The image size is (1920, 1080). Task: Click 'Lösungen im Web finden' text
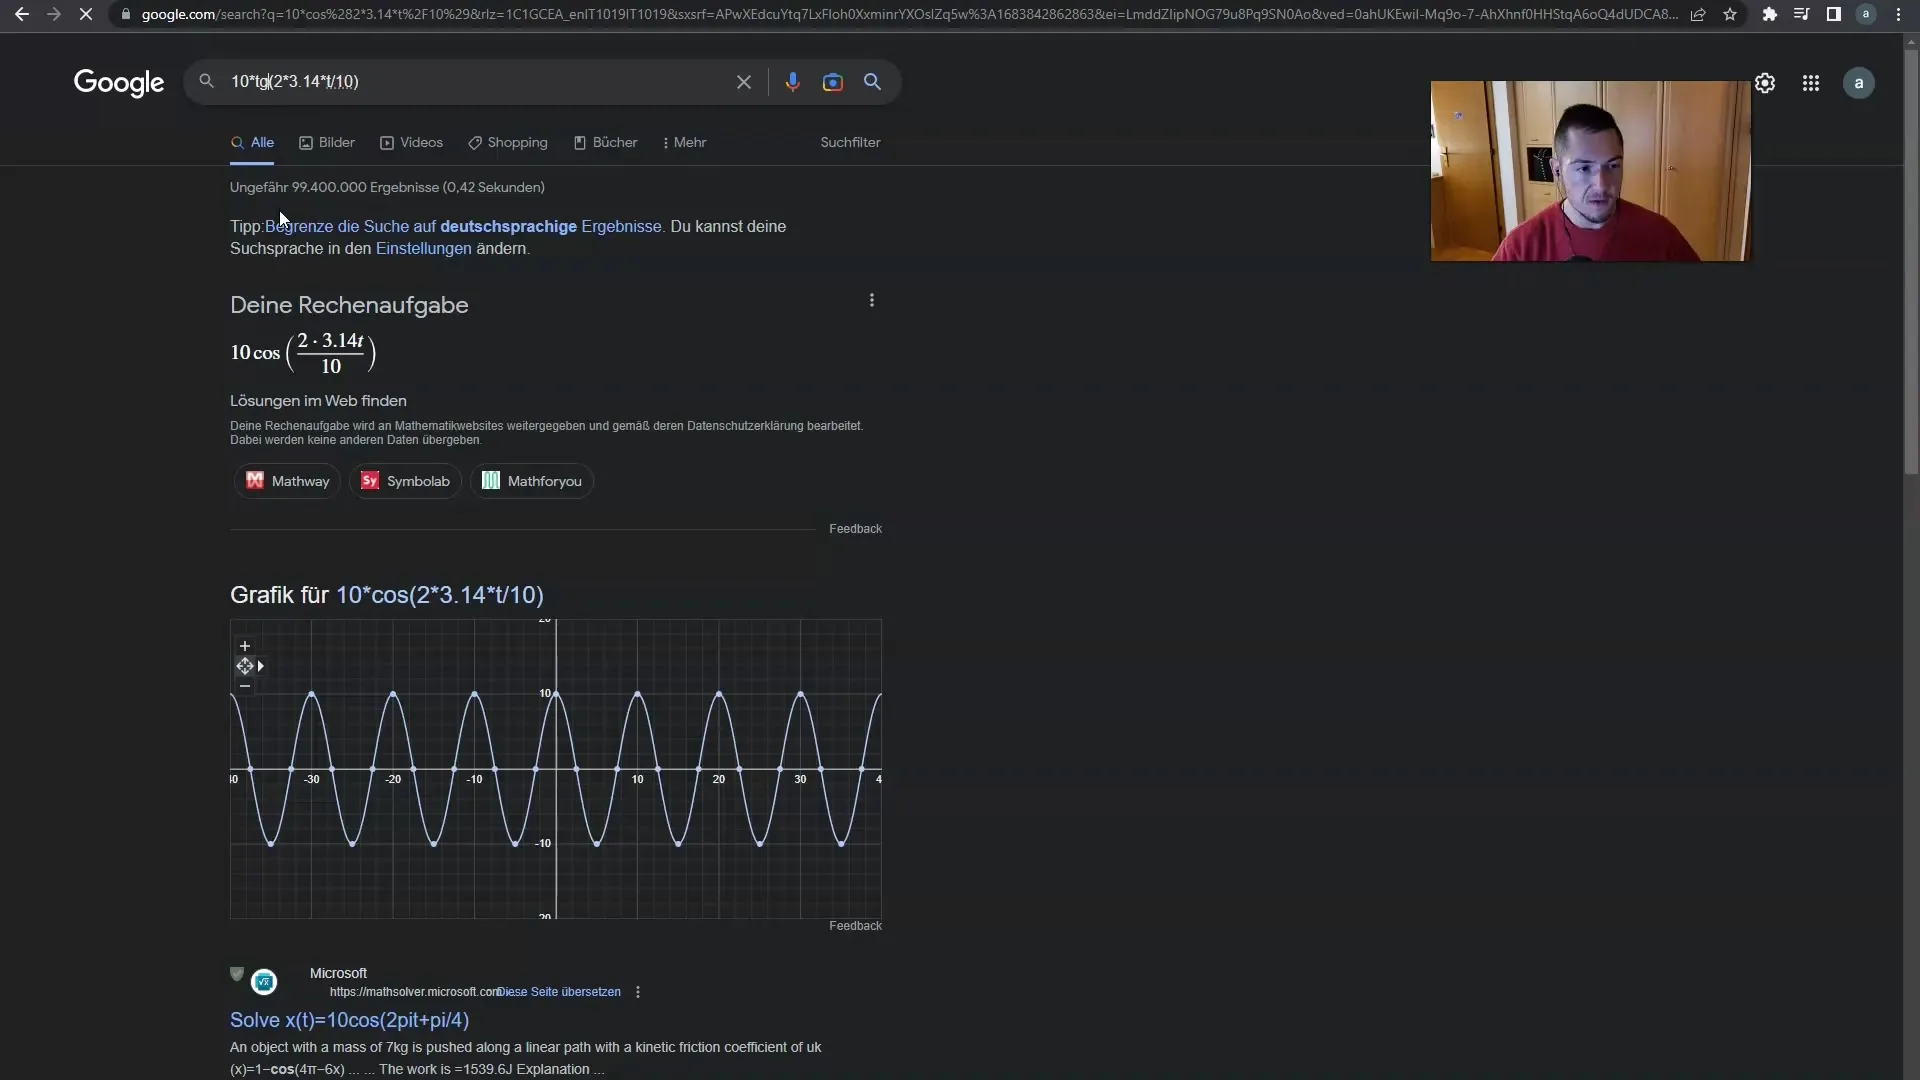(x=318, y=401)
